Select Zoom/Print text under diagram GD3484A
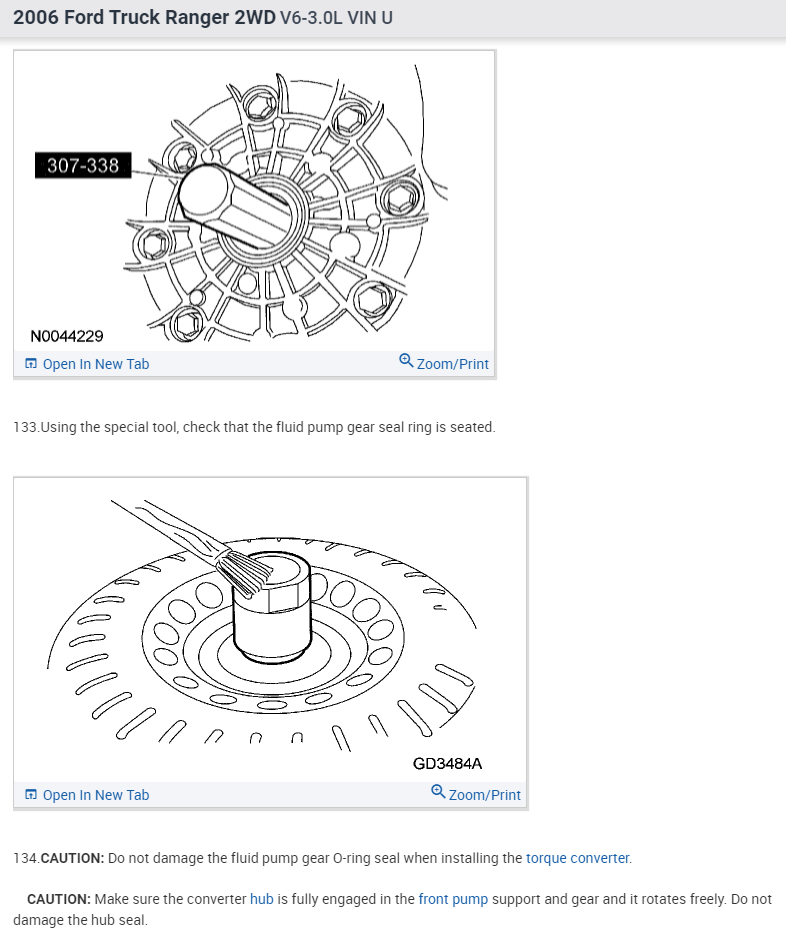 (485, 795)
